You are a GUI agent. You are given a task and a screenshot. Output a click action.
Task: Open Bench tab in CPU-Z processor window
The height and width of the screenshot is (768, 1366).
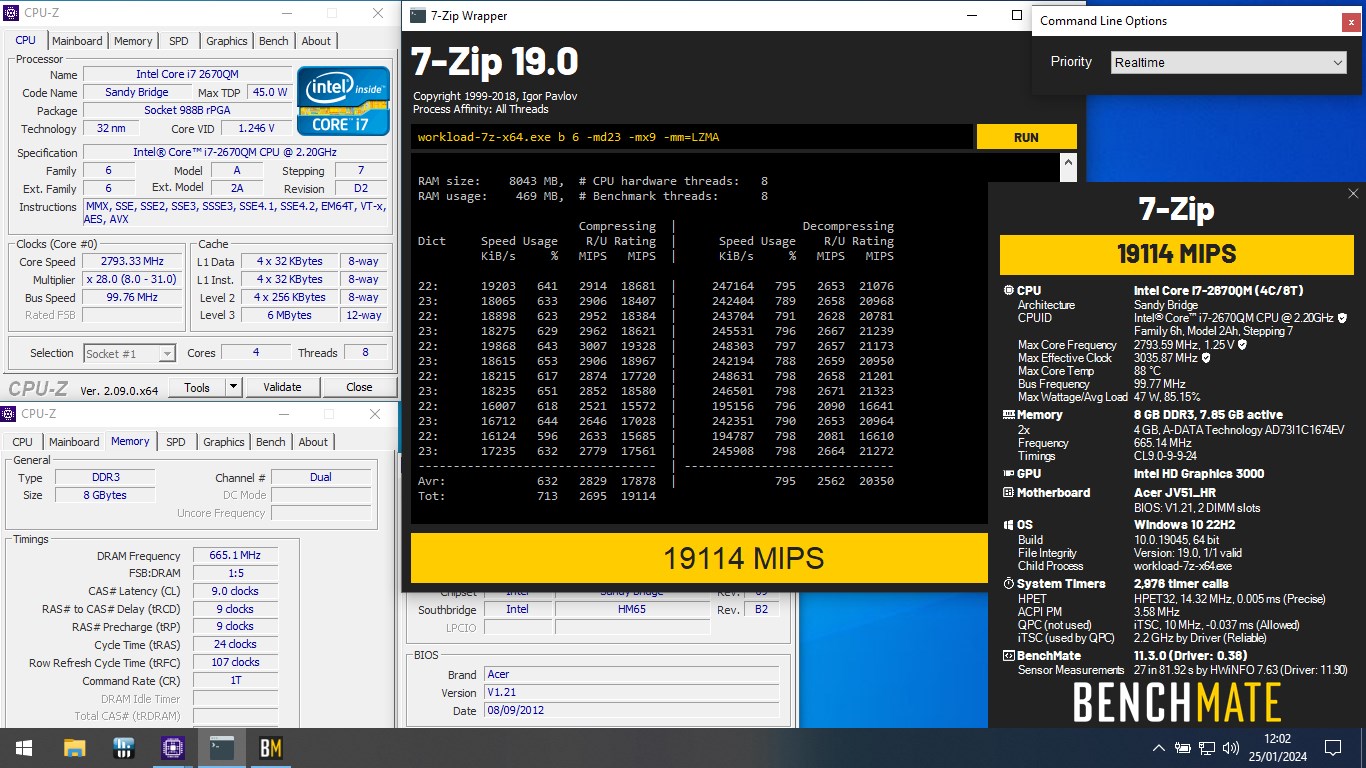[x=274, y=41]
